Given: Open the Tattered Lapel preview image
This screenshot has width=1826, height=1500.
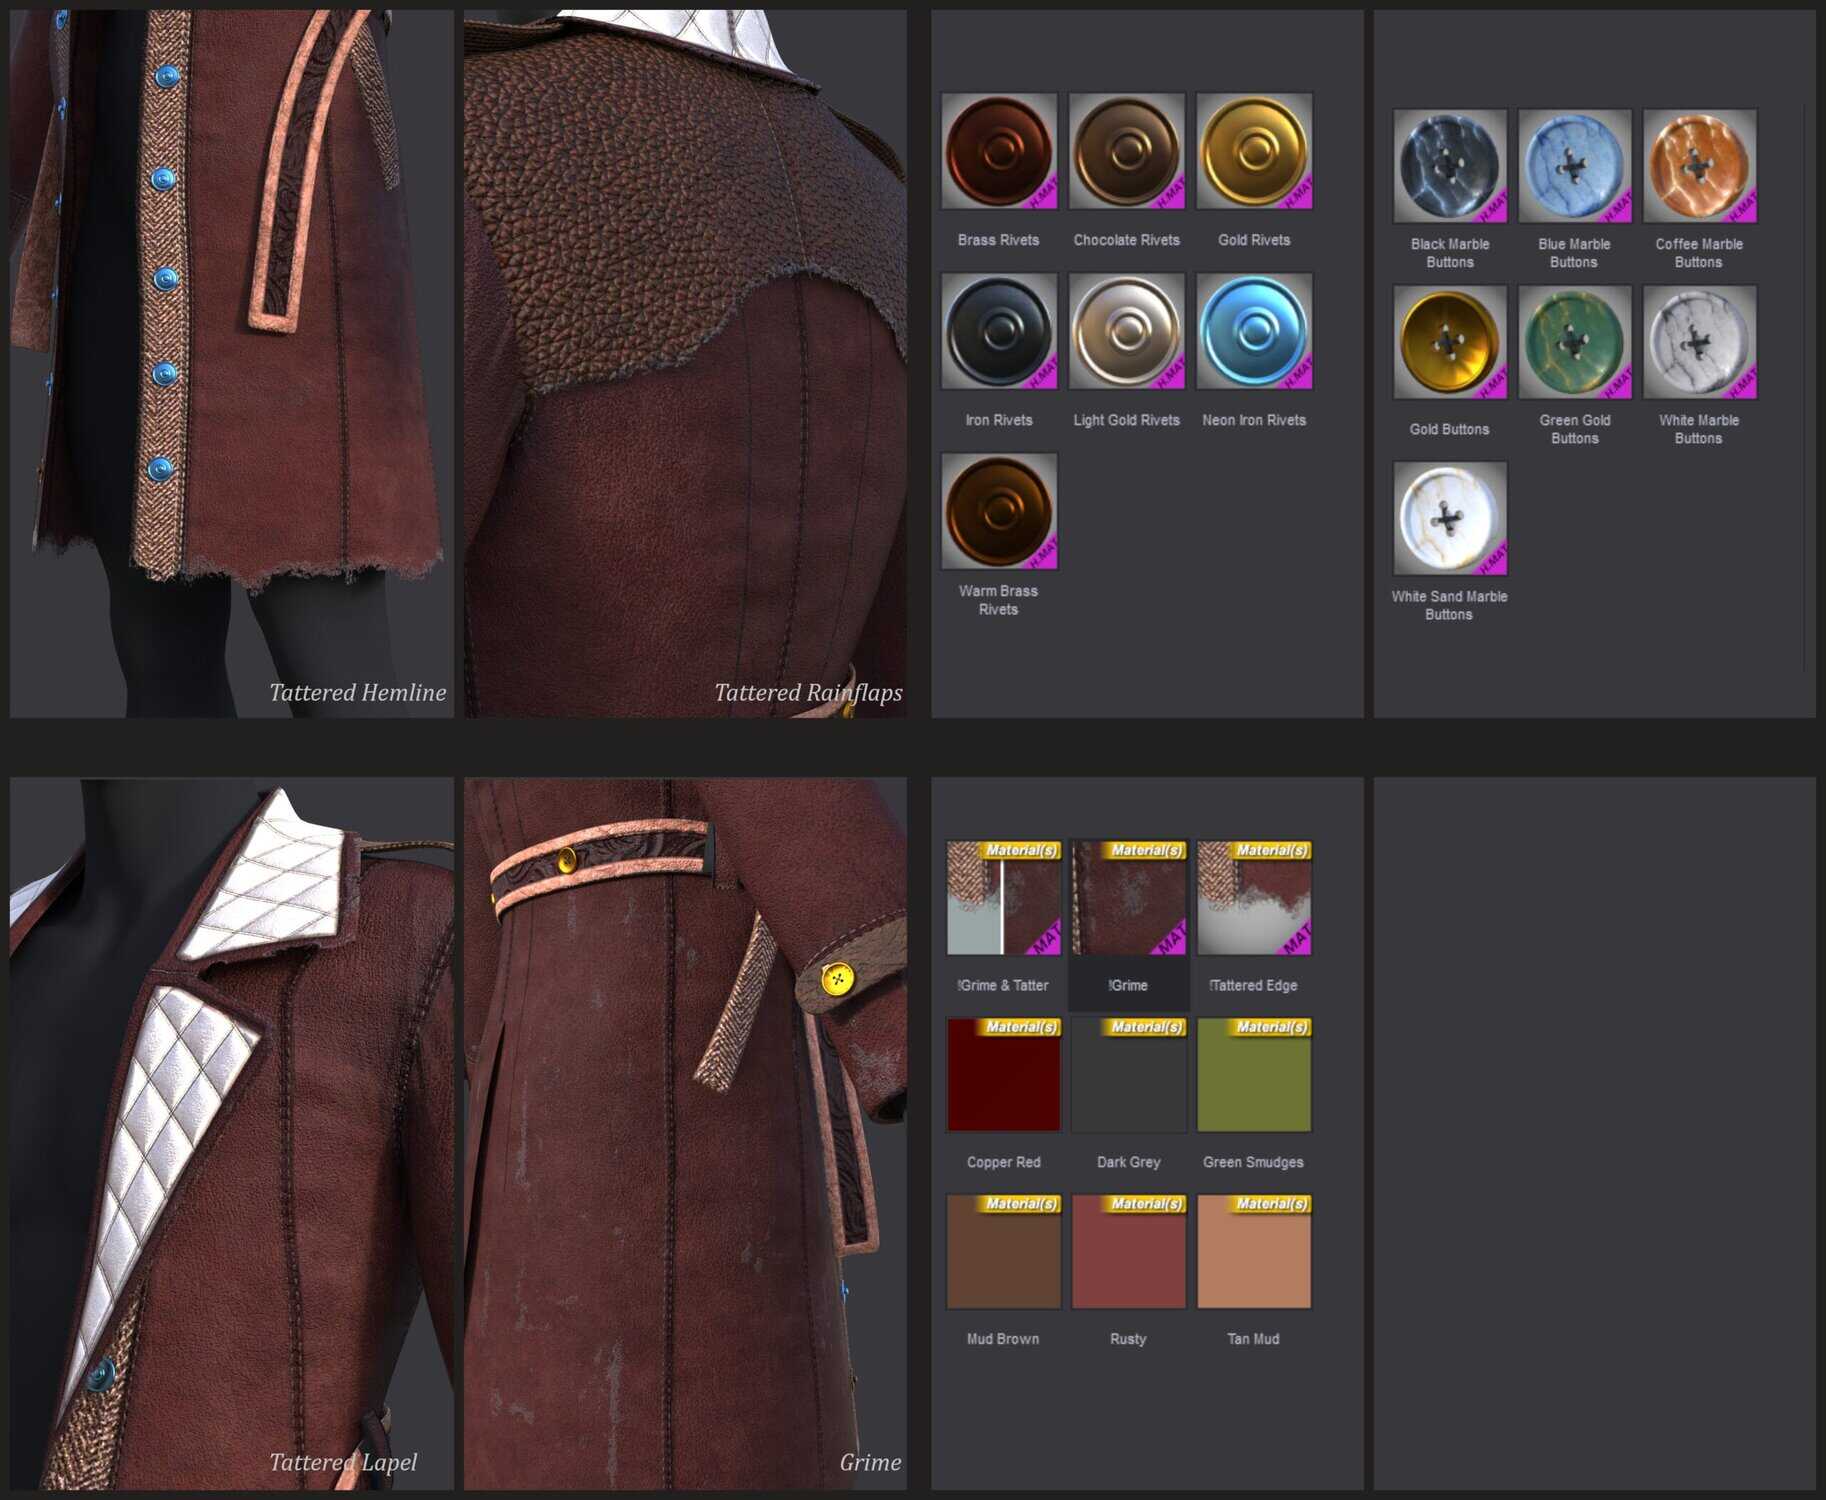Looking at the screenshot, I should pyautogui.click(x=231, y=1133).
